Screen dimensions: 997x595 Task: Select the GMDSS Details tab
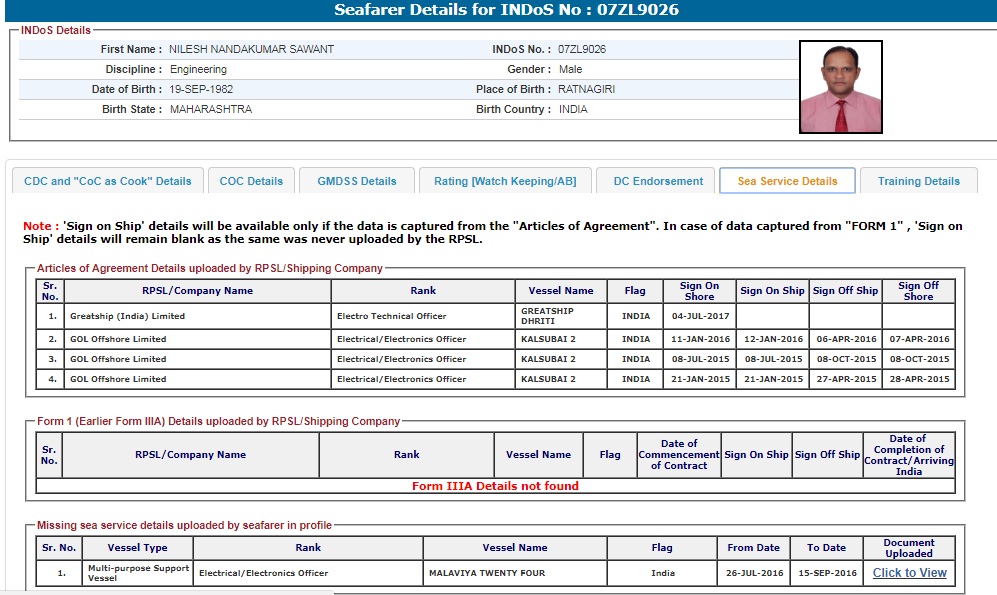pos(357,181)
